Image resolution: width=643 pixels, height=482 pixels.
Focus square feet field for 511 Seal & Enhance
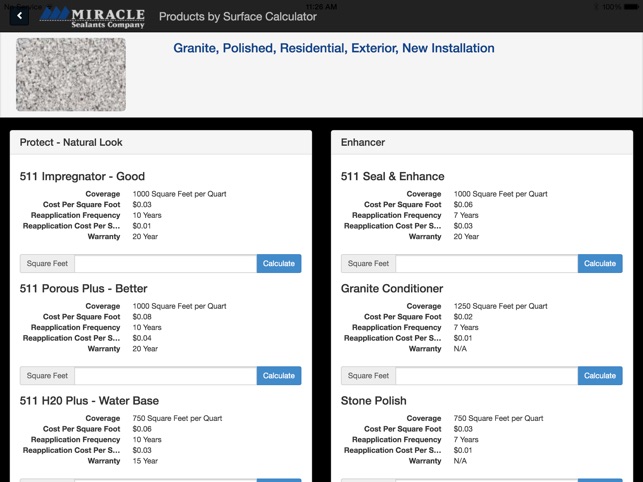tap(487, 263)
